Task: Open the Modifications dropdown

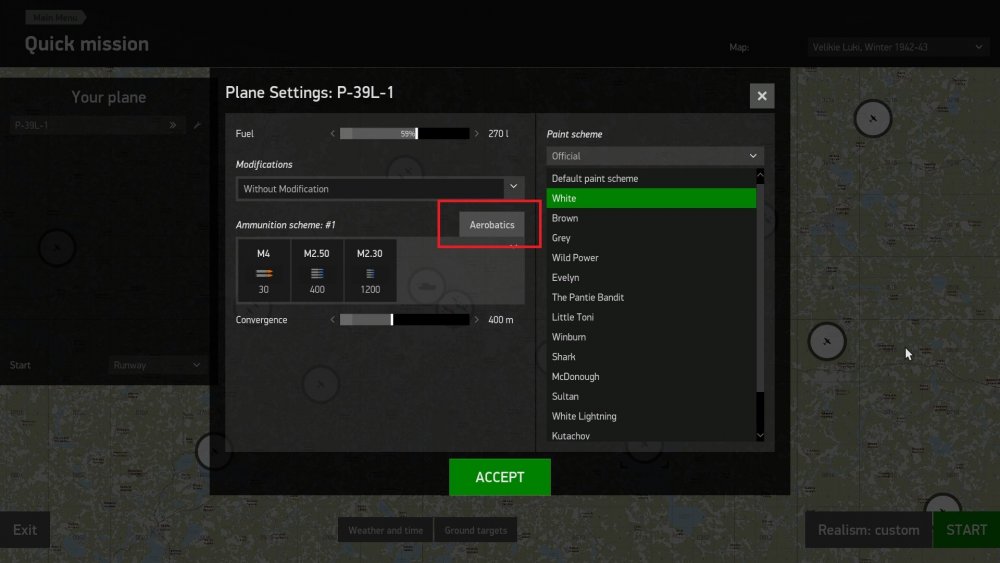Action: pyautogui.click(x=380, y=189)
